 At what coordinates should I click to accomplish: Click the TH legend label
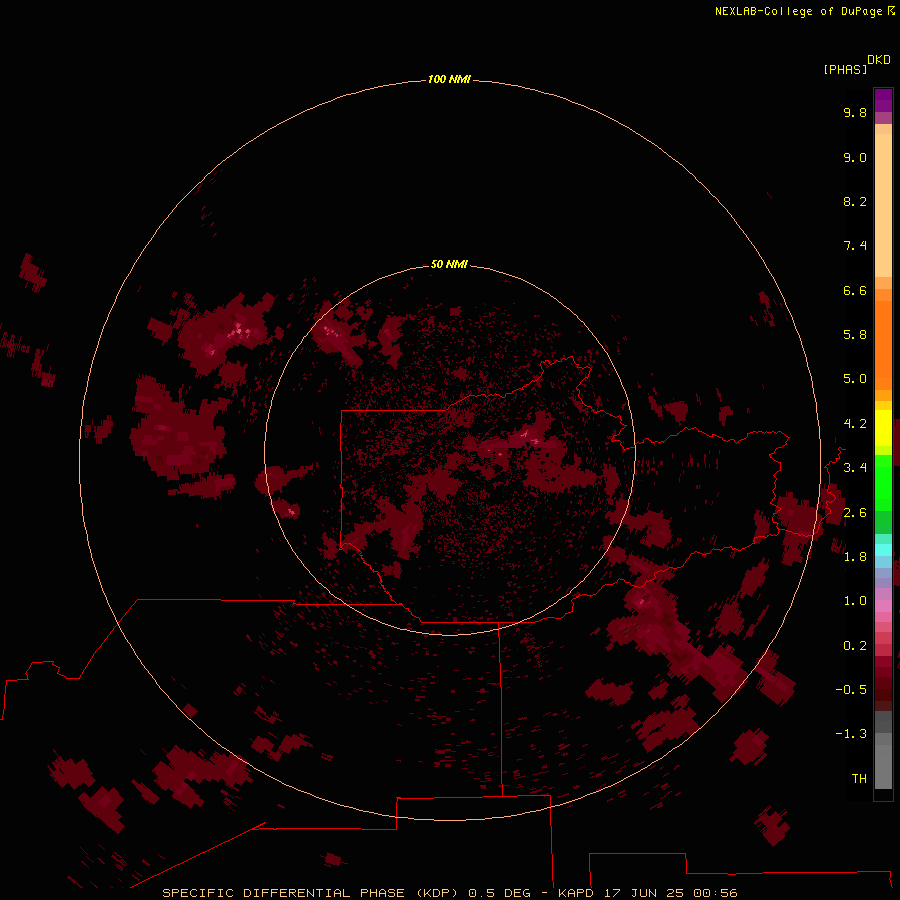pos(859,779)
